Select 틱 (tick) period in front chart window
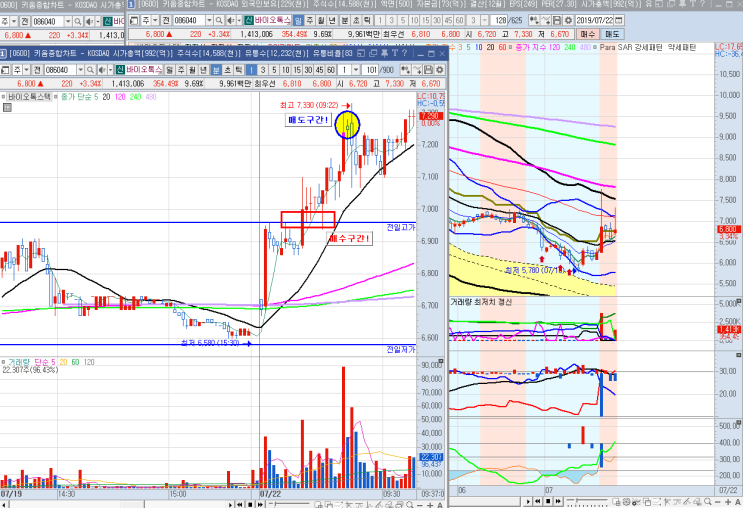743x508 pixels. click(x=238, y=70)
